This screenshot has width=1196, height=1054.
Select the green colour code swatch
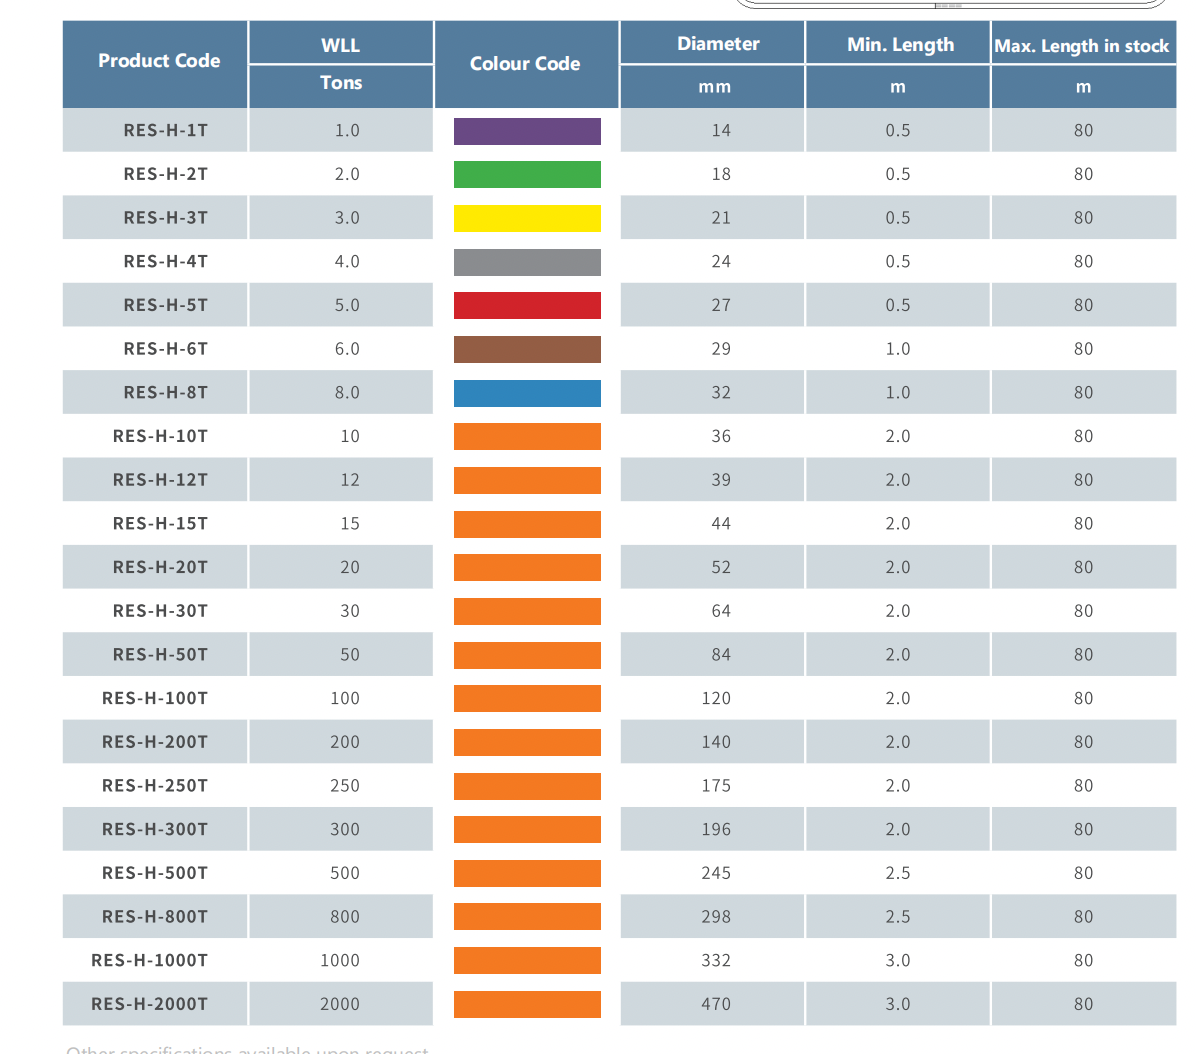pos(527,175)
